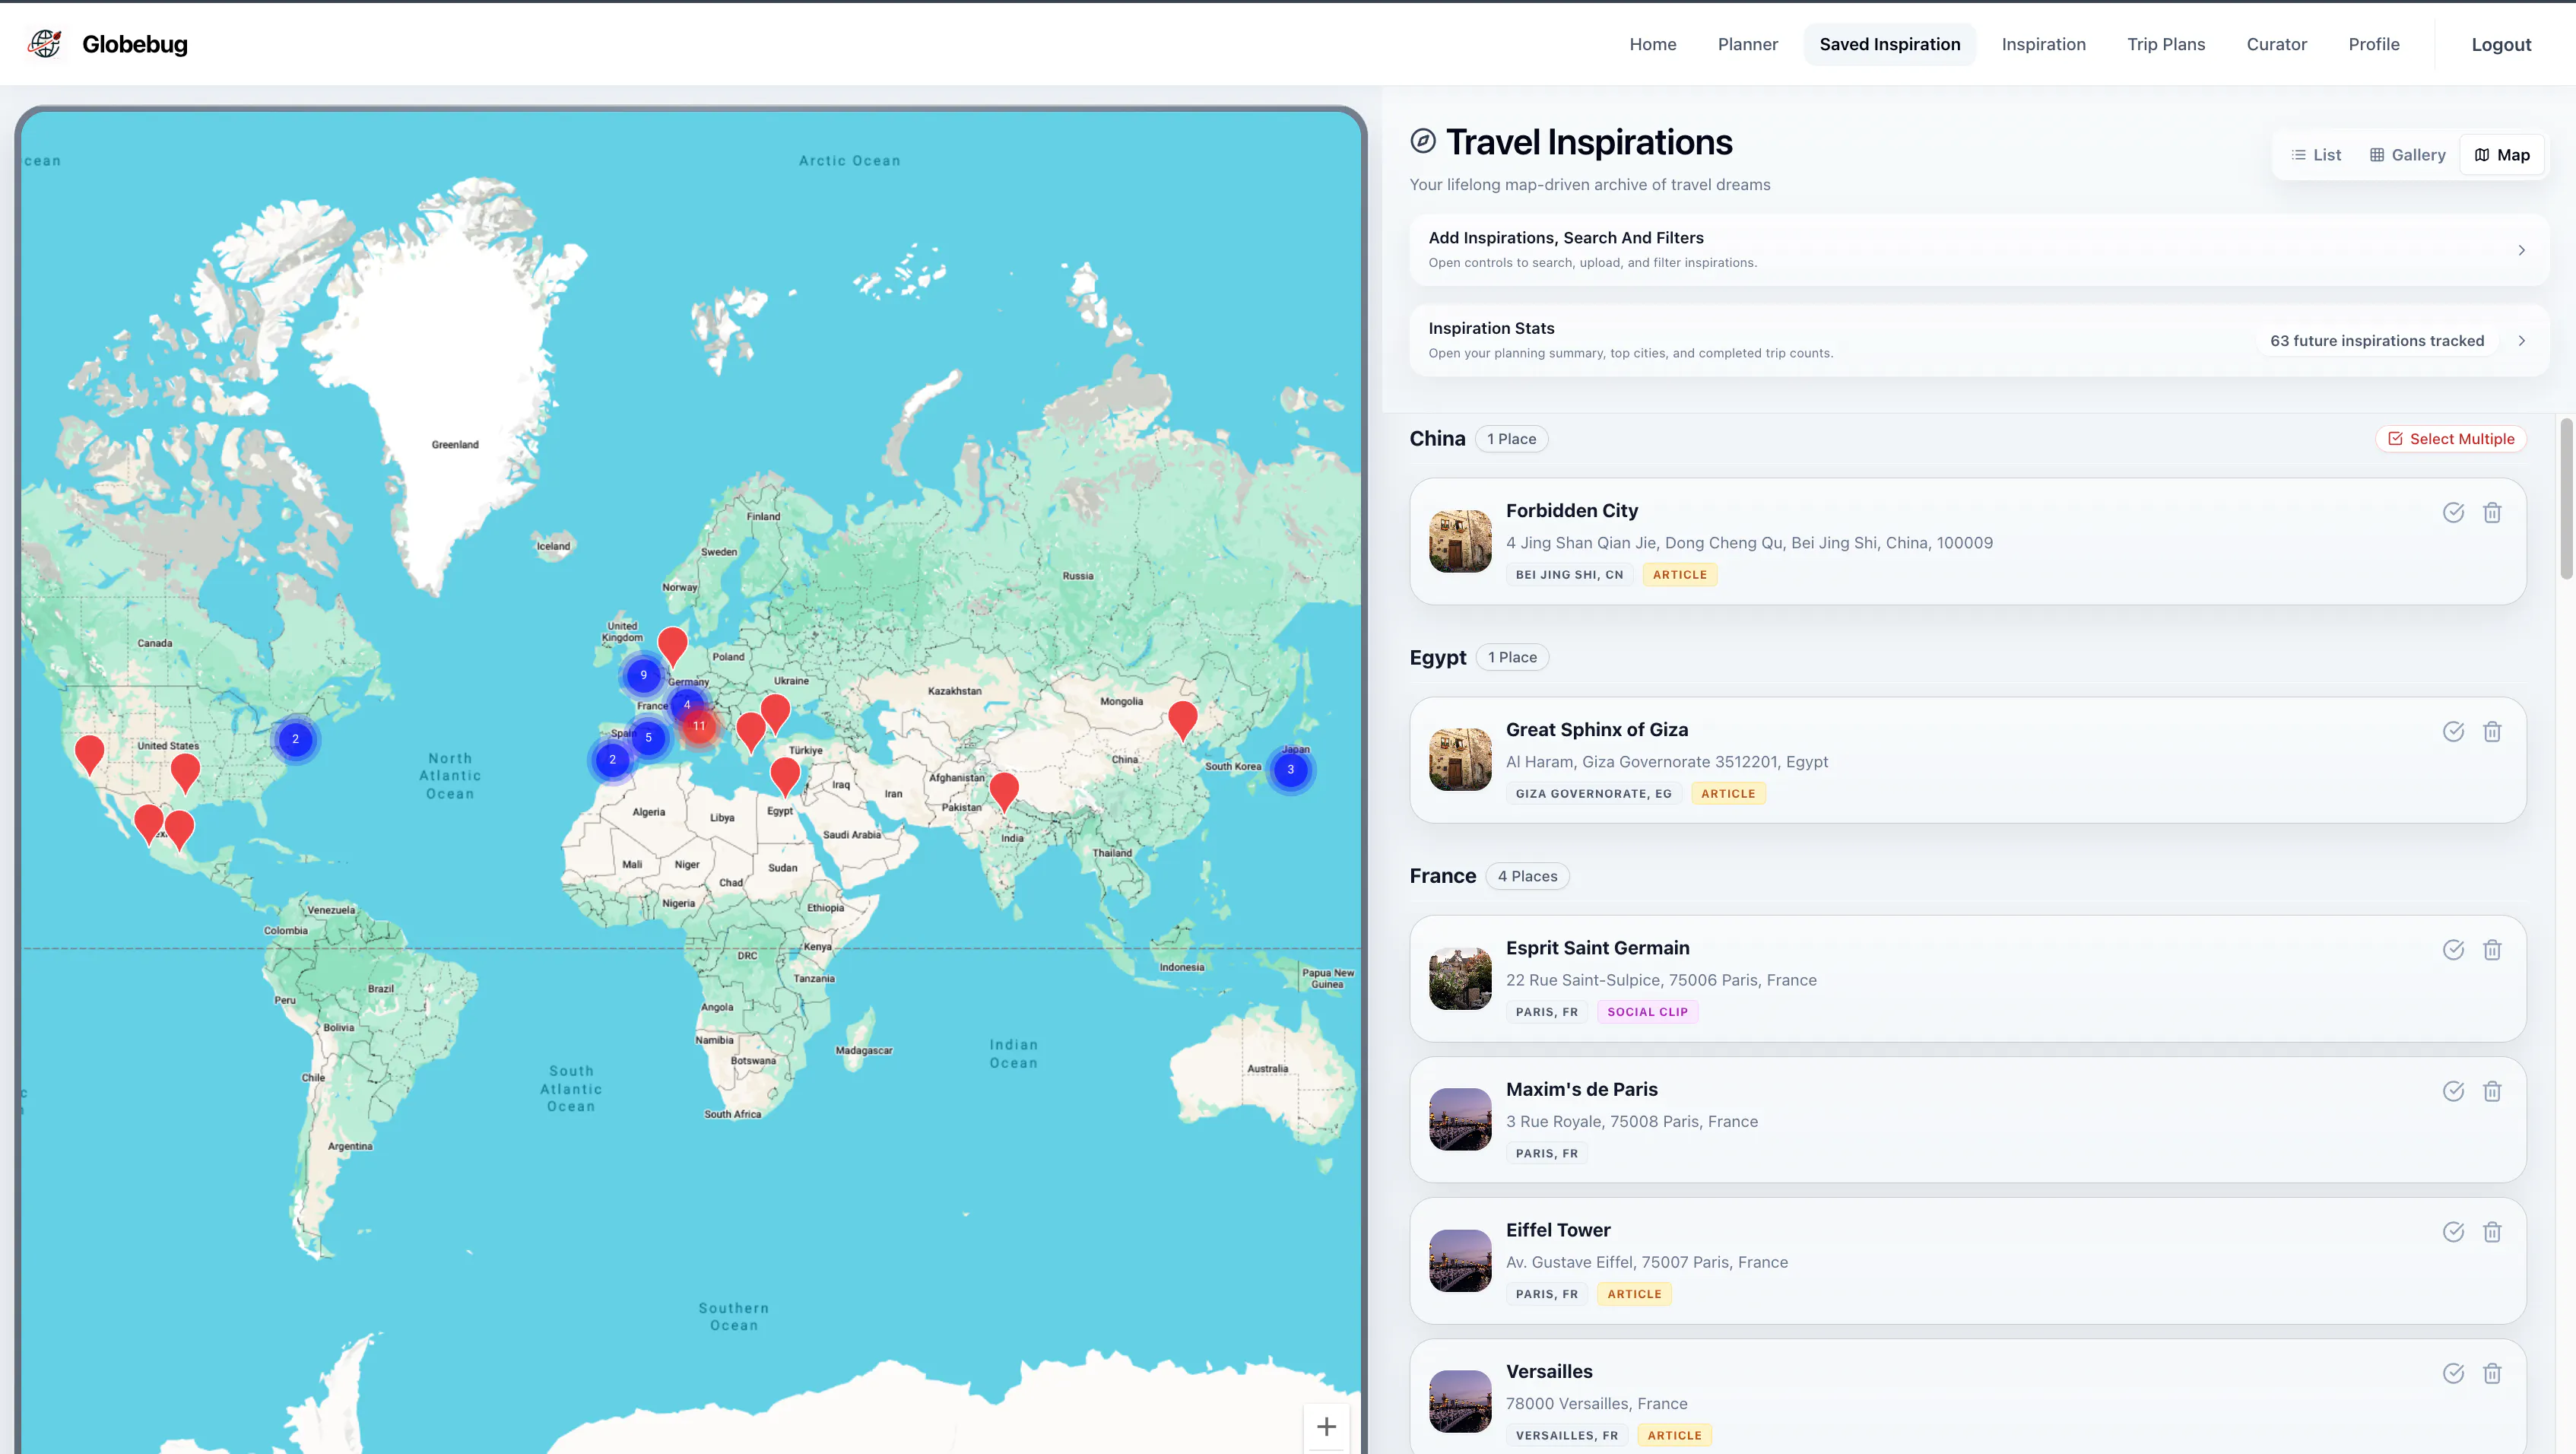This screenshot has height=1454, width=2576.
Task: Delete the Great Sphinx of Giza card
Action: (2492, 732)
